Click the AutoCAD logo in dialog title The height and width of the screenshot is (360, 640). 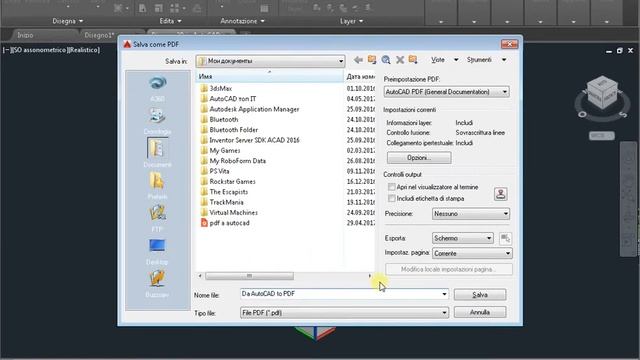pos(127,44)
